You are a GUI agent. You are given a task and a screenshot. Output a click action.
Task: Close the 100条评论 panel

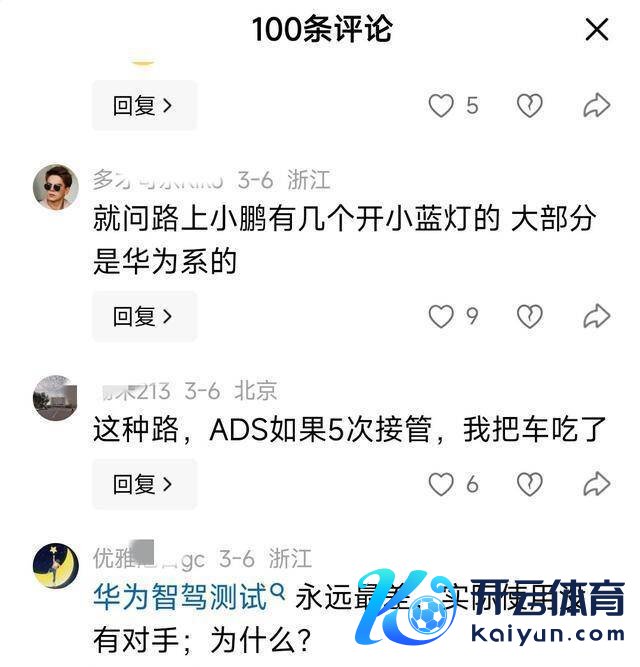[x=597, y=29]
